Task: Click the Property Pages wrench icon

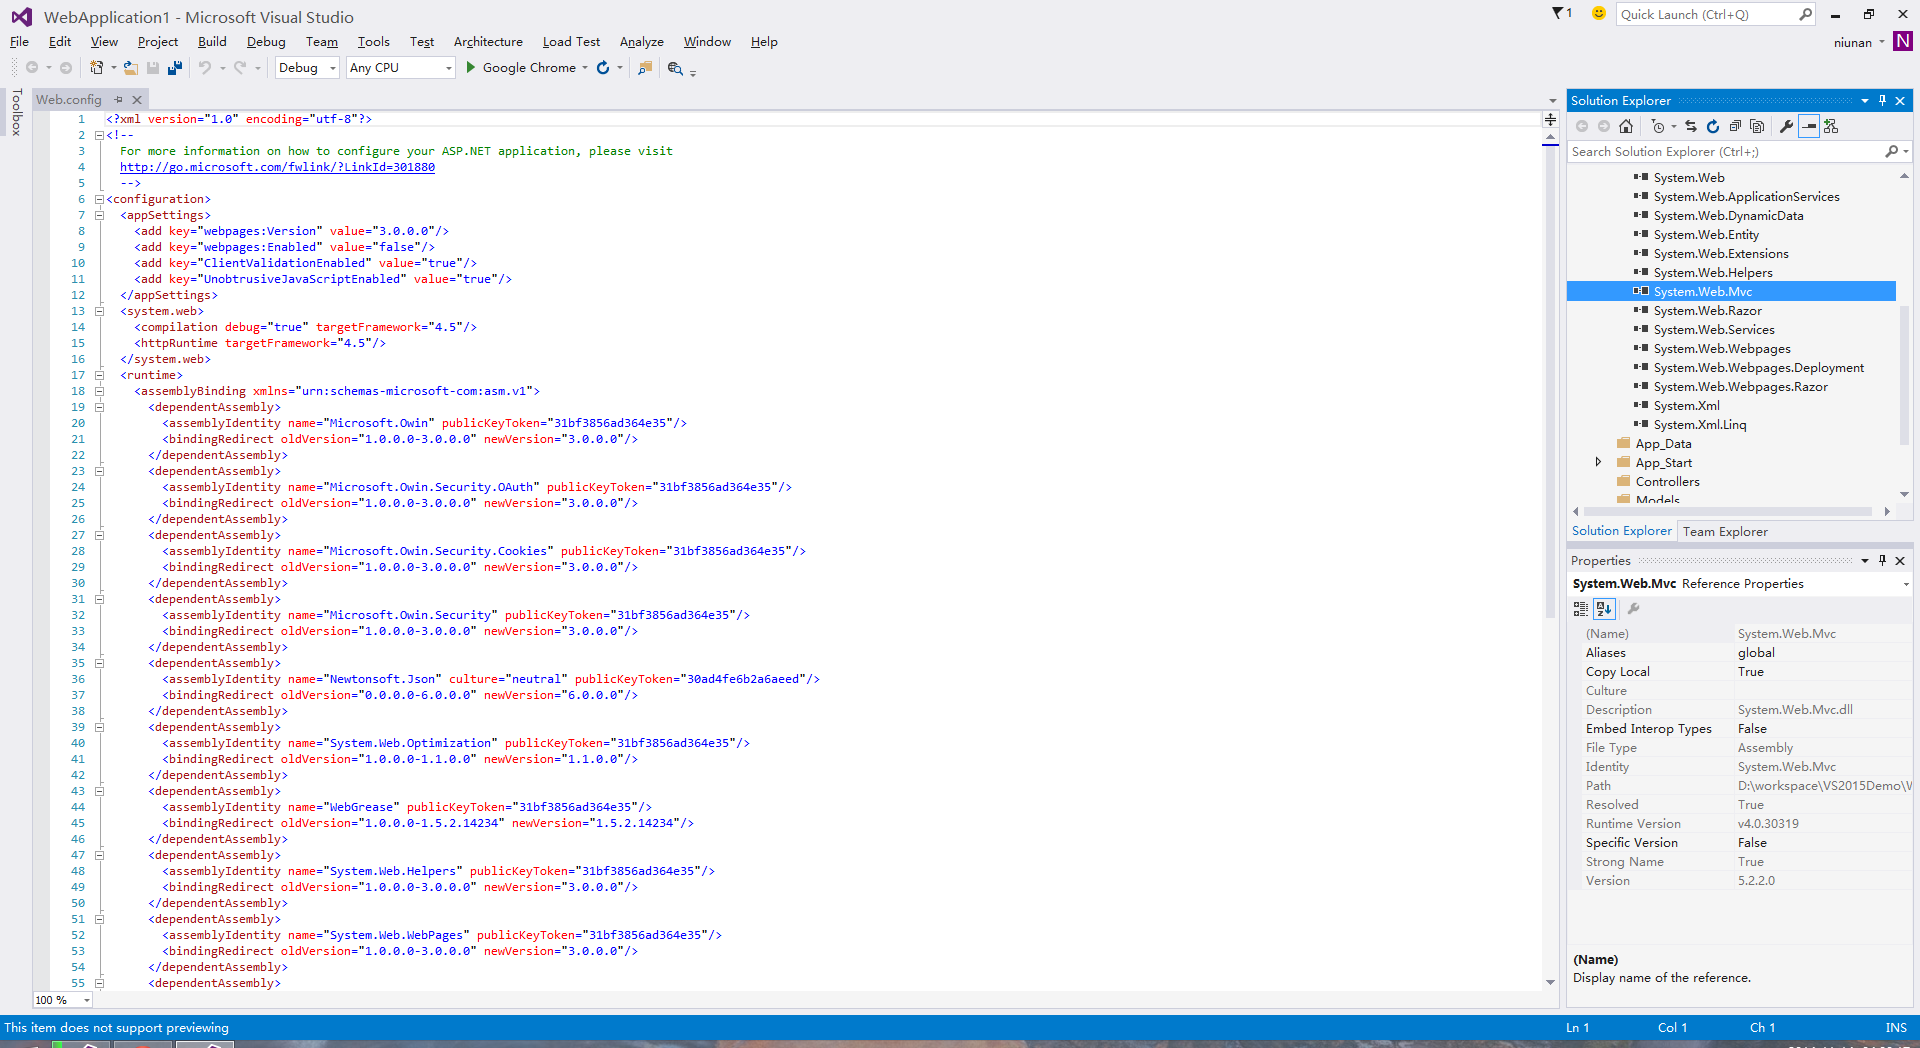Action: [x=1633, y=608]
